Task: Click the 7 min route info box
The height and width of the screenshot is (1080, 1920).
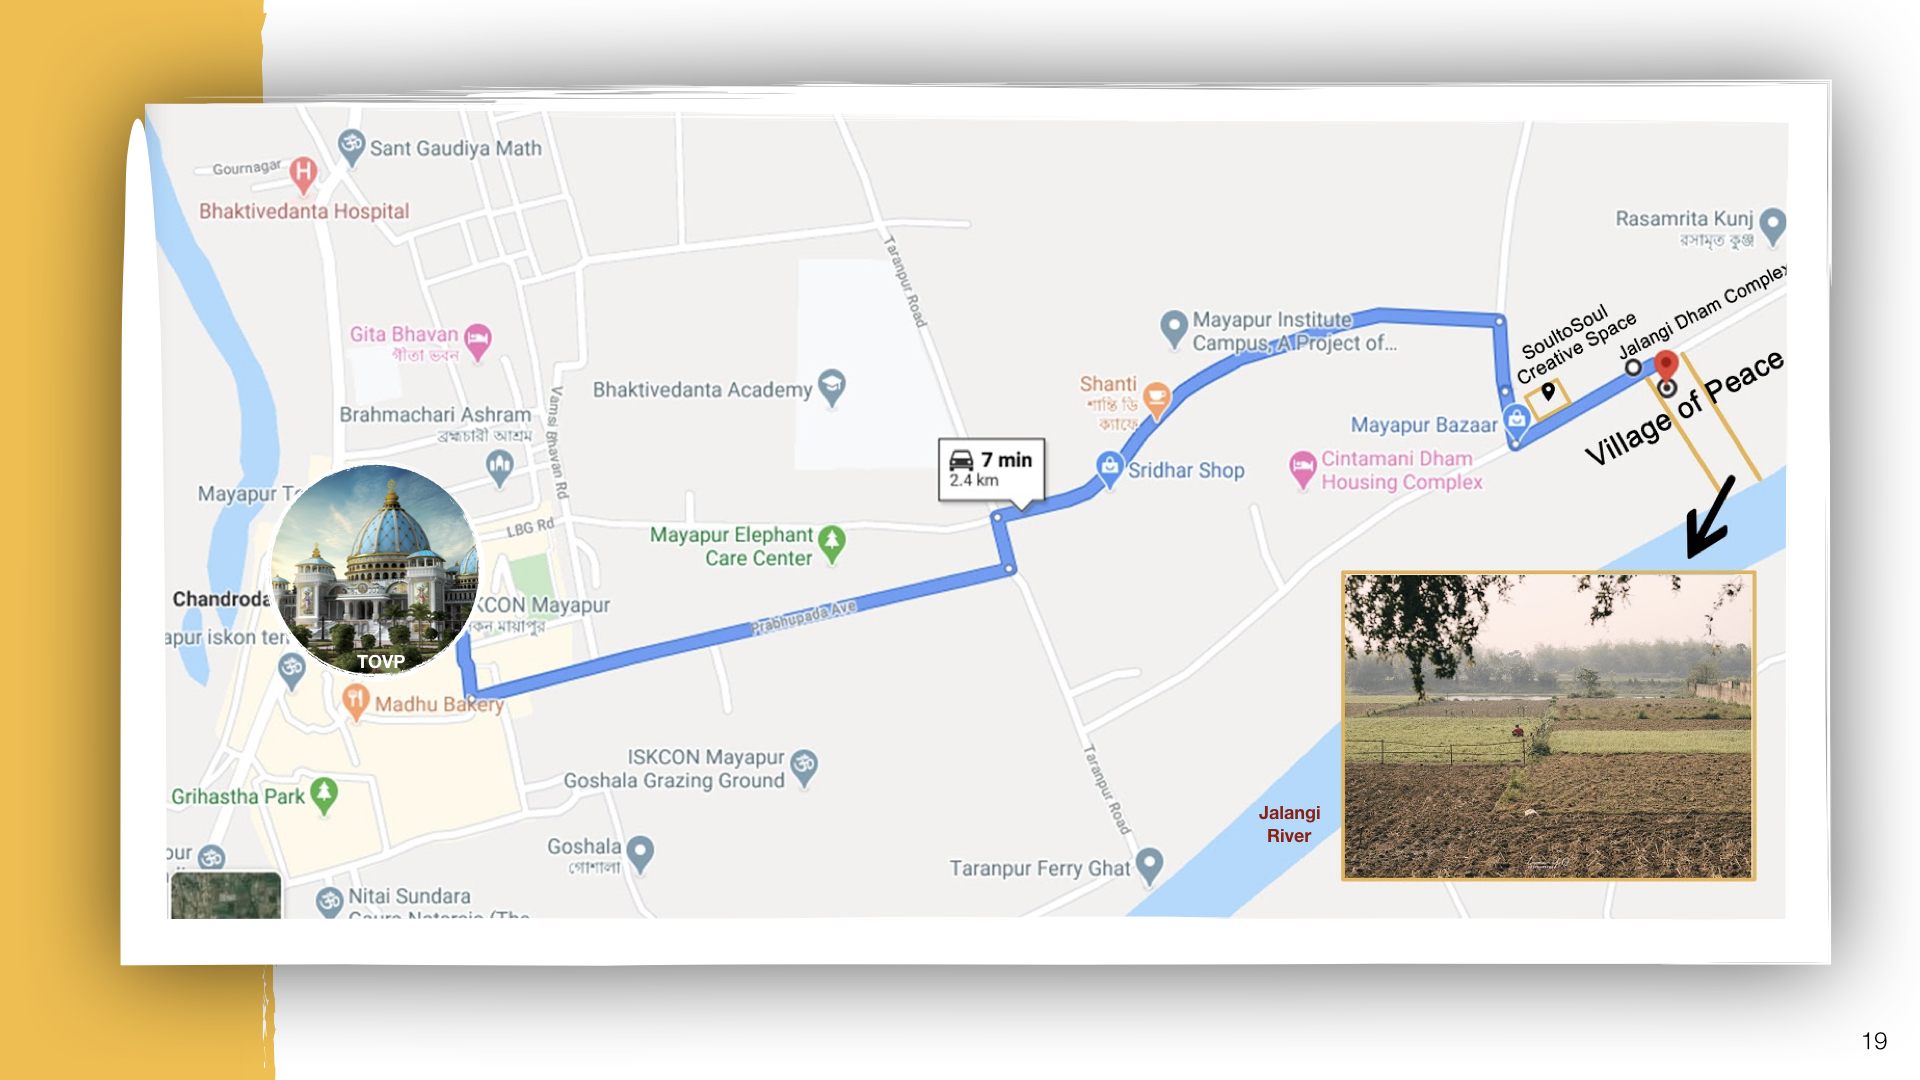Action: coord(991,469)
